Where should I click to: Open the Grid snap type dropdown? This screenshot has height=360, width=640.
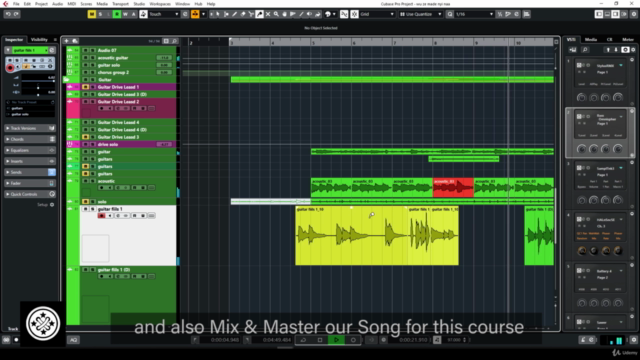pyautogui.click(x=377, y=14)
